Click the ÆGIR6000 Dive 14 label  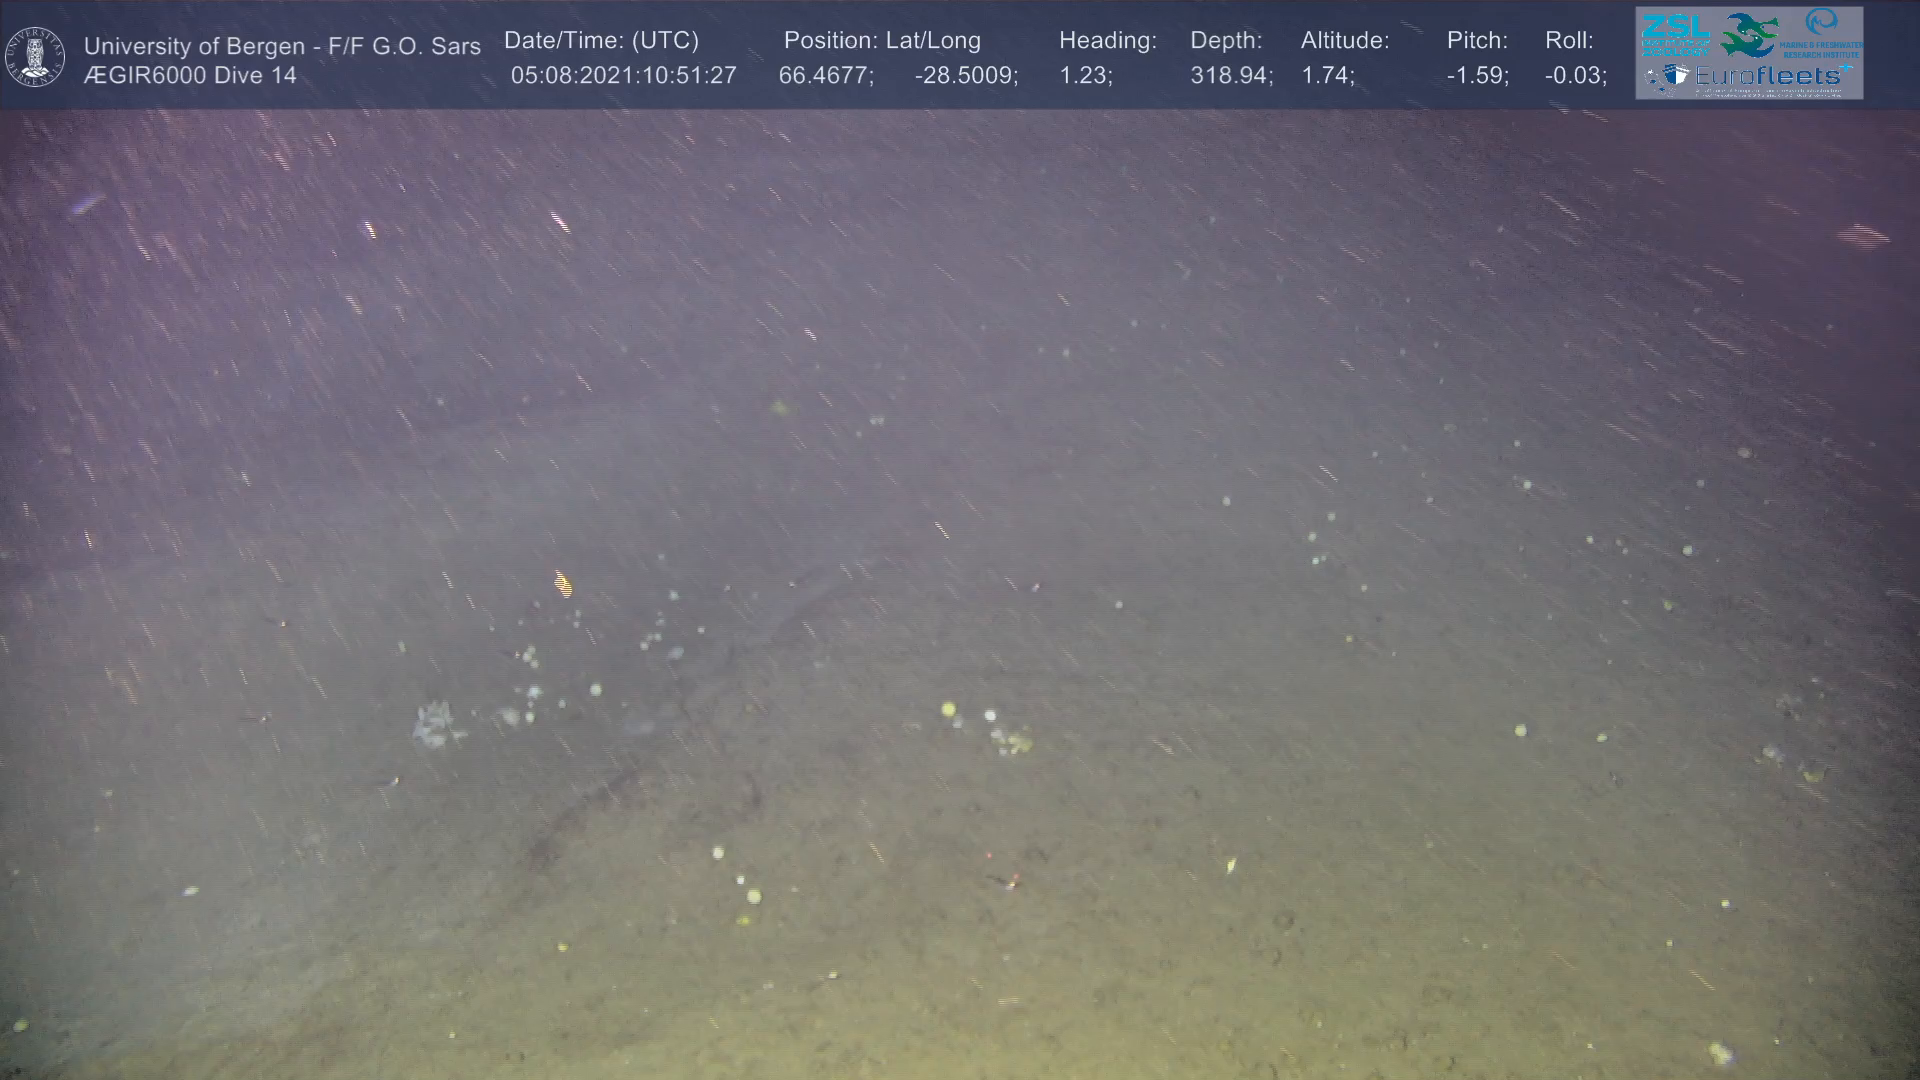point(190,75)
